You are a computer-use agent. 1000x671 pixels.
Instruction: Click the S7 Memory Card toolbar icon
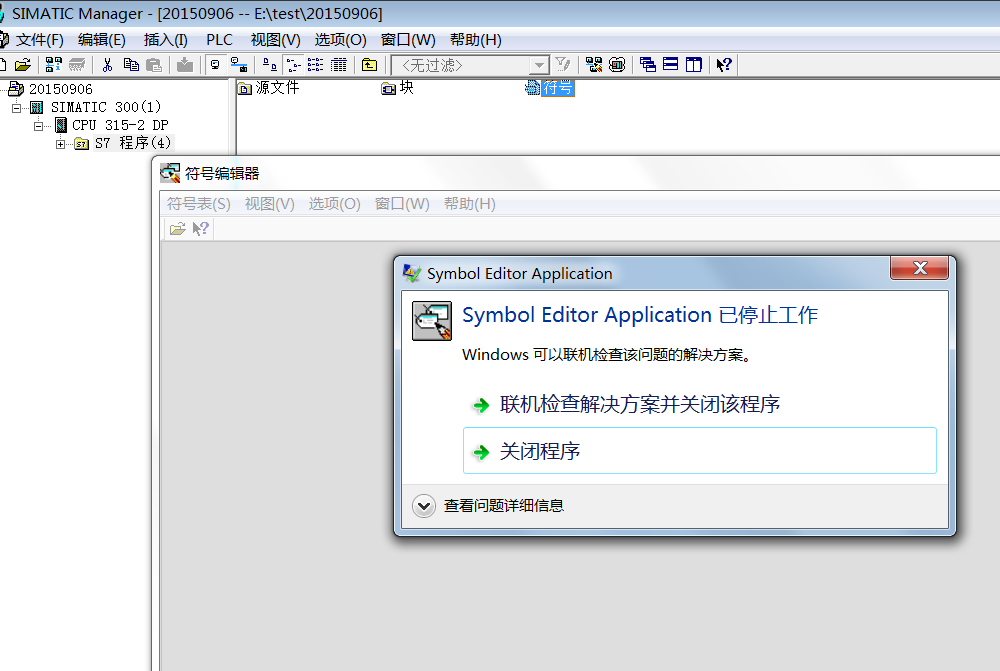[77, 64]
